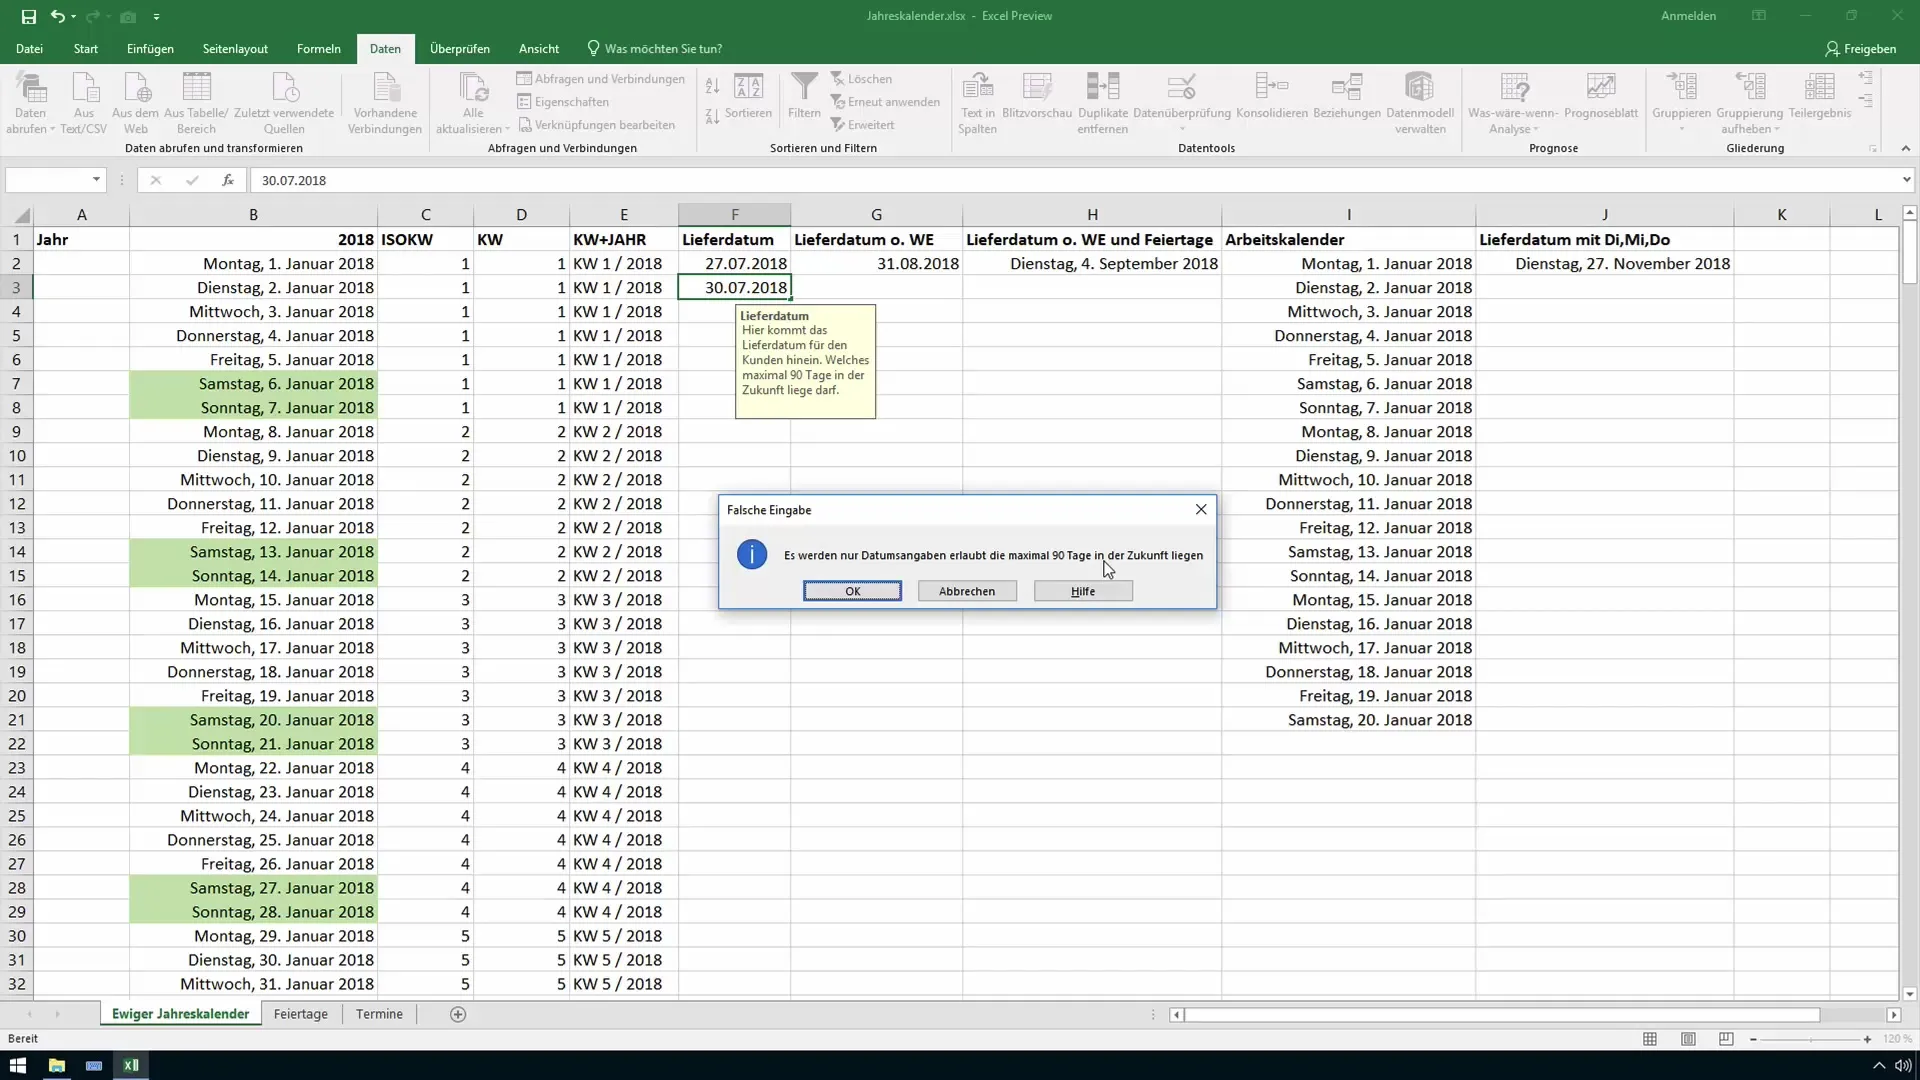
Task: Add a new sheet with plus button
Action: tap(458, 1014)
